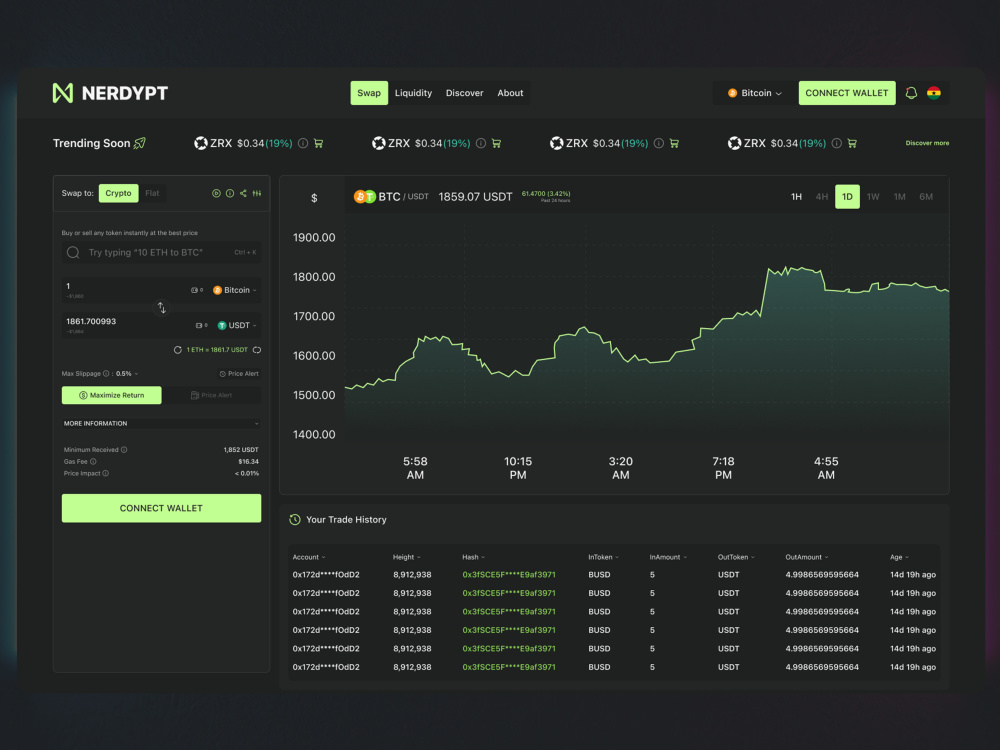Open the notifications bell
The image size is (1000, 750).
coord(911,93)
